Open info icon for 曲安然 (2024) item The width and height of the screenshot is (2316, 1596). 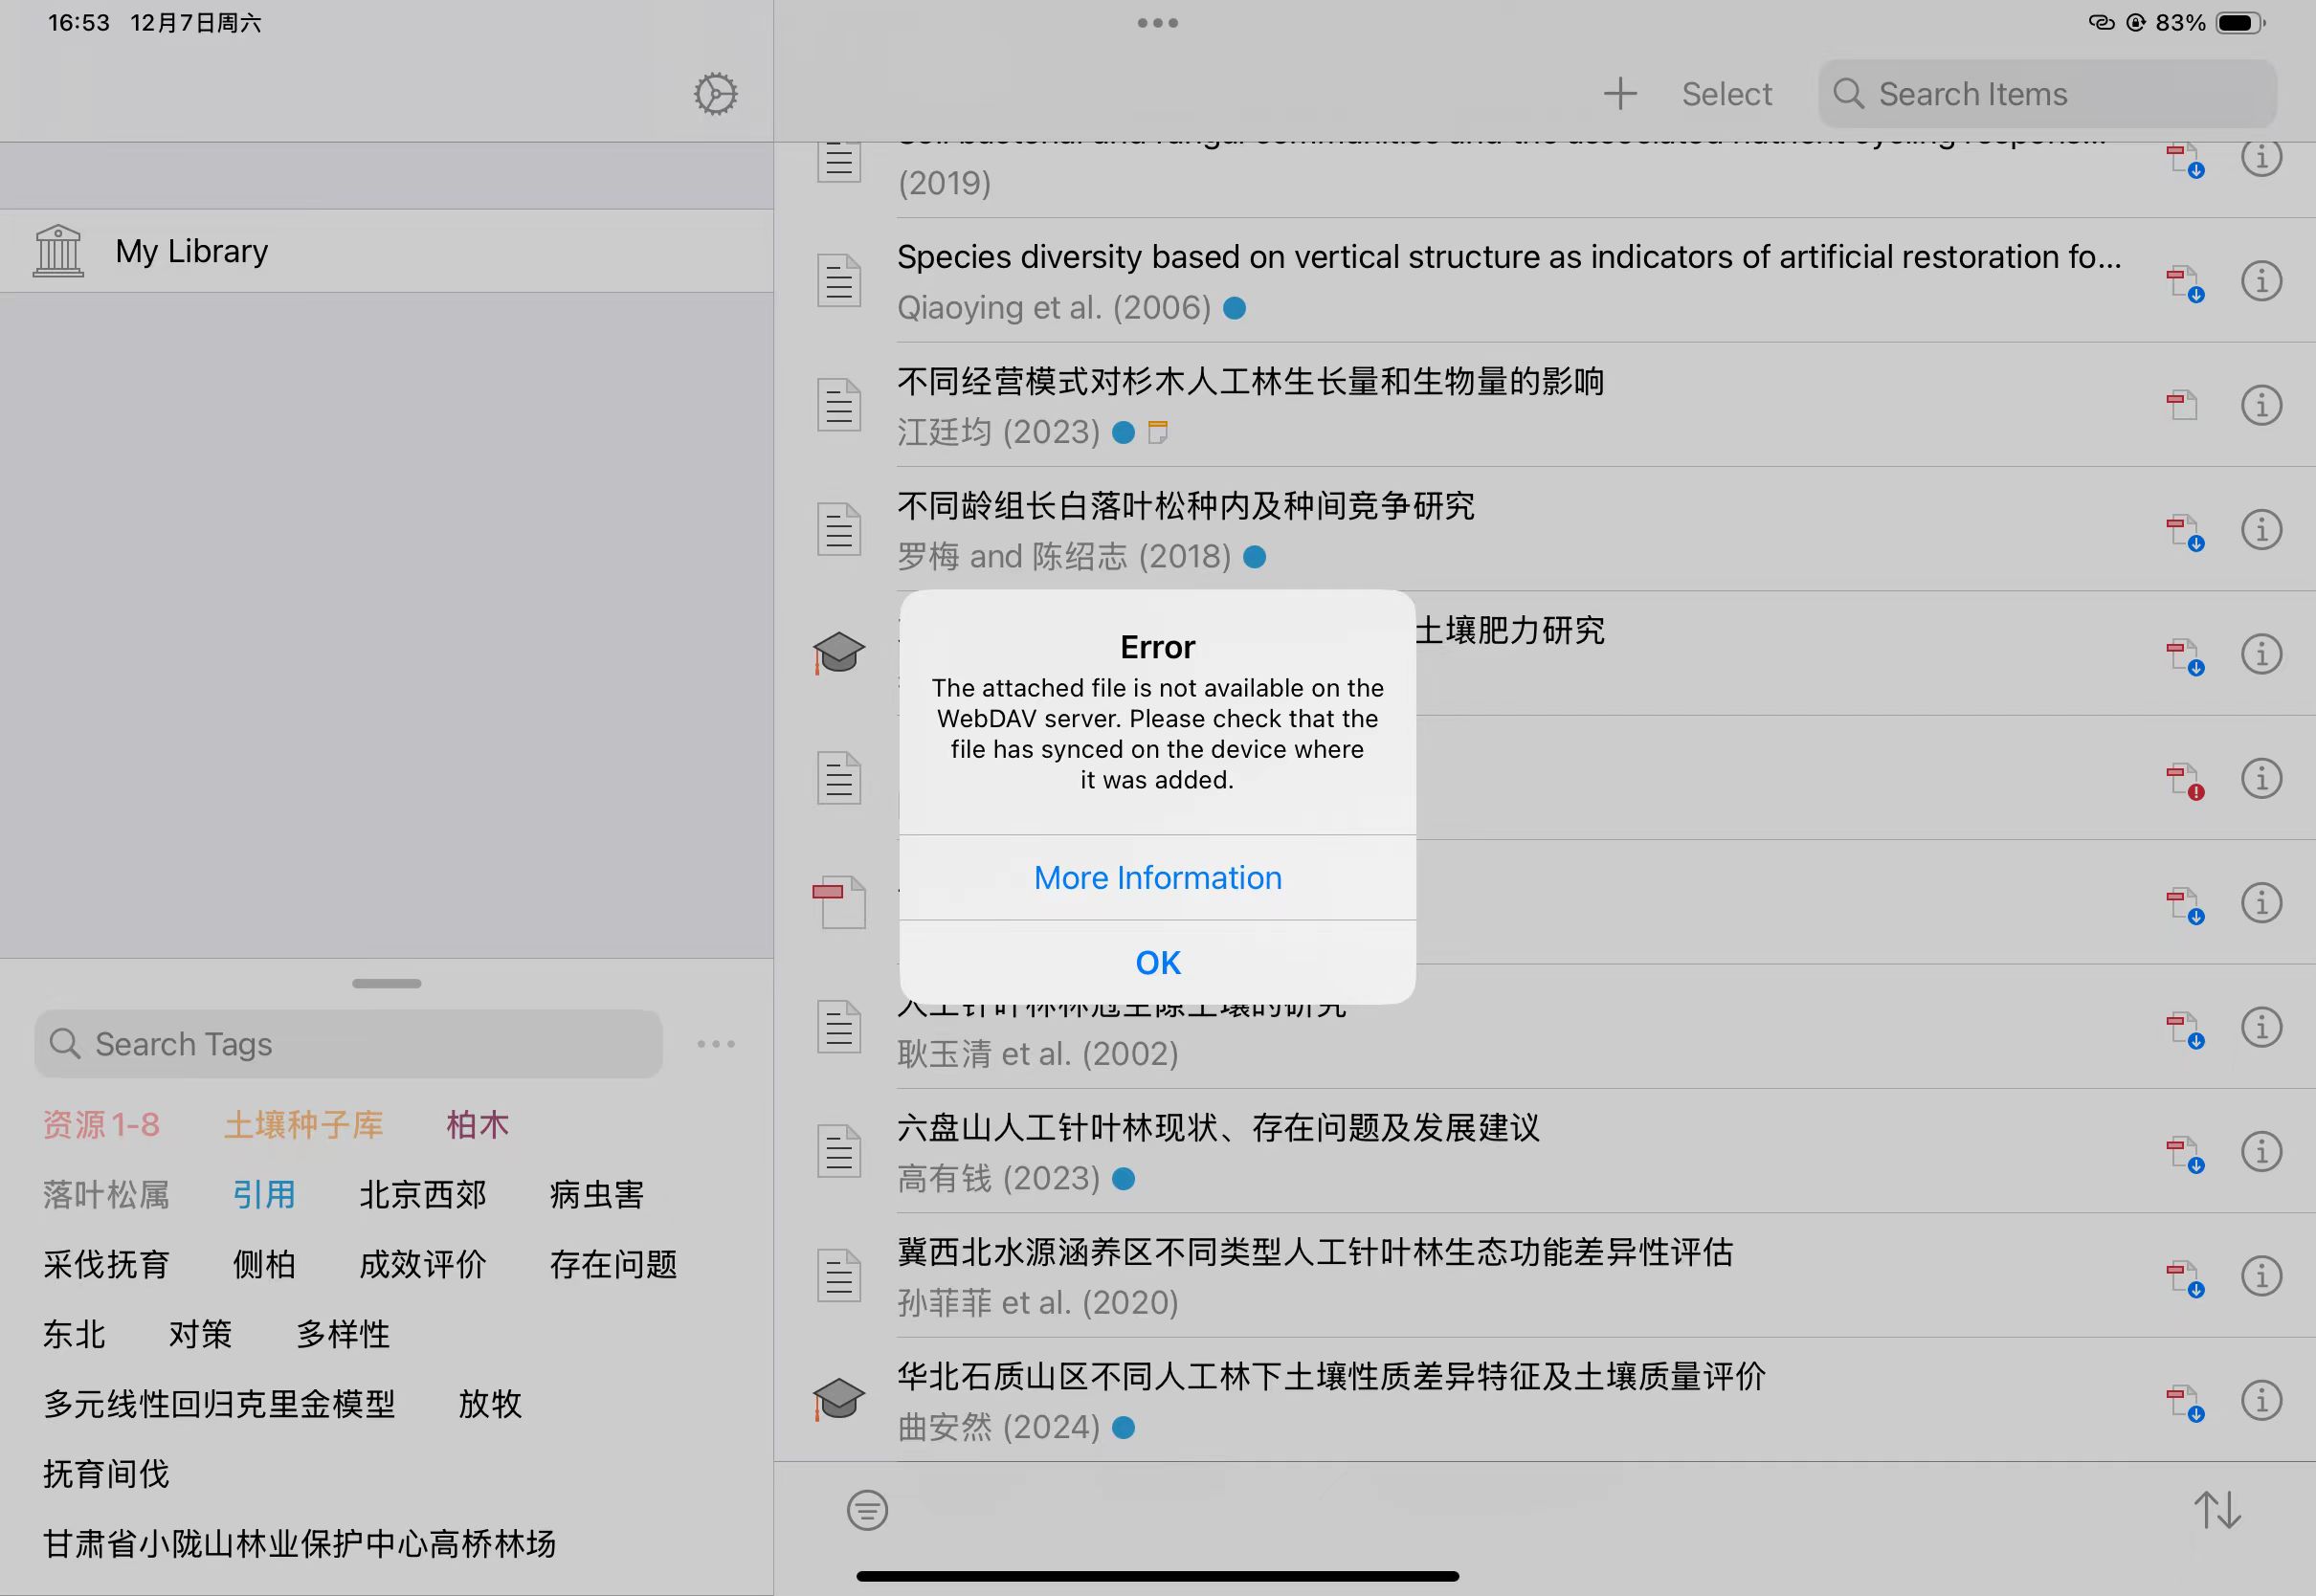(2261, 1400)
